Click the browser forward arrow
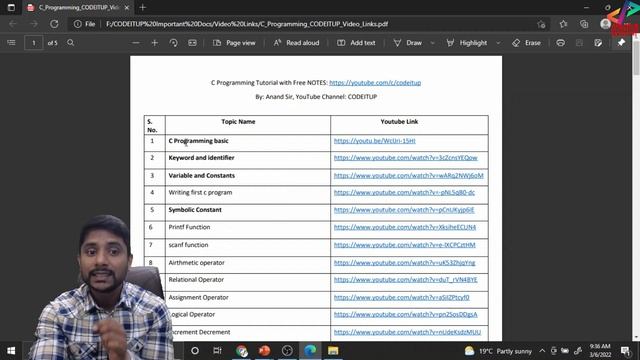 (x=33, y=24)
